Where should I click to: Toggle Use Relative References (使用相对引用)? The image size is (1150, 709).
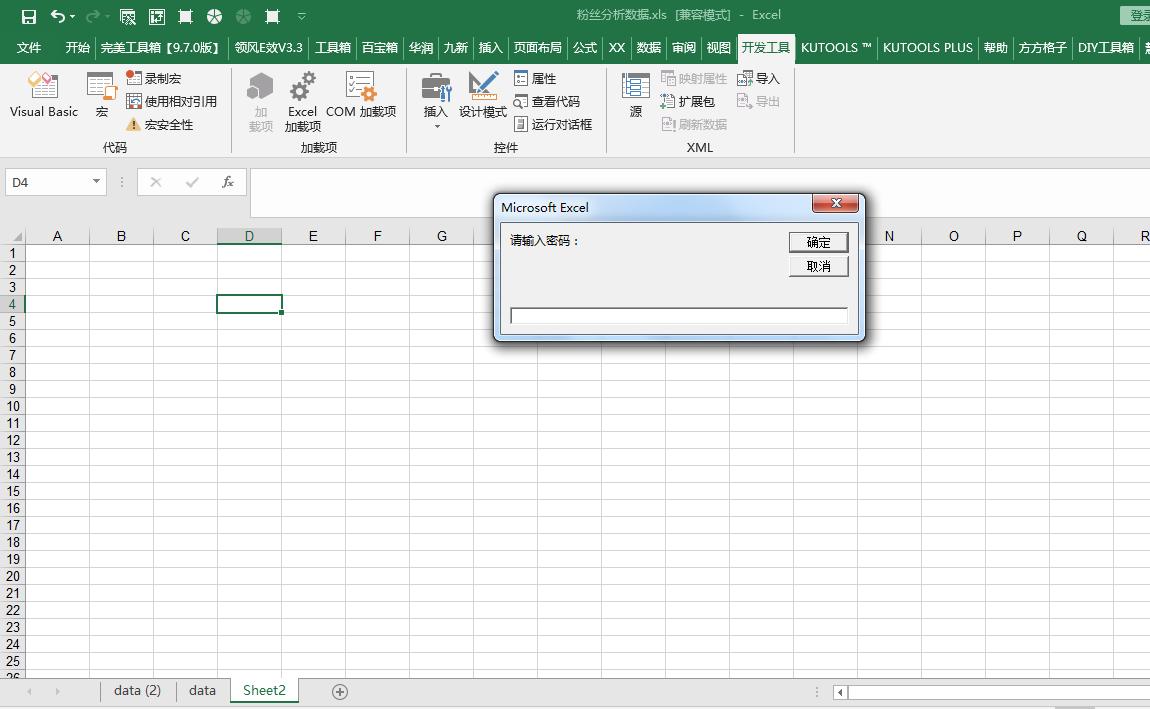172,101
